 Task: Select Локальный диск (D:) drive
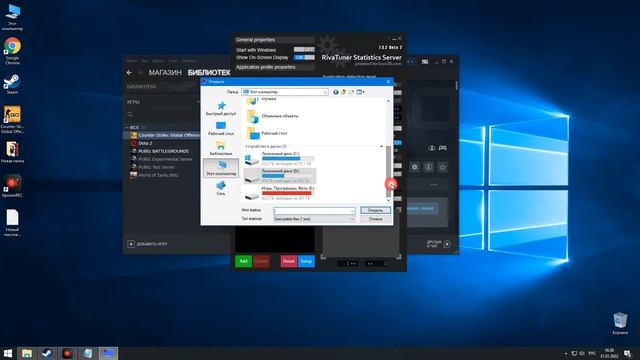(280, 176)
